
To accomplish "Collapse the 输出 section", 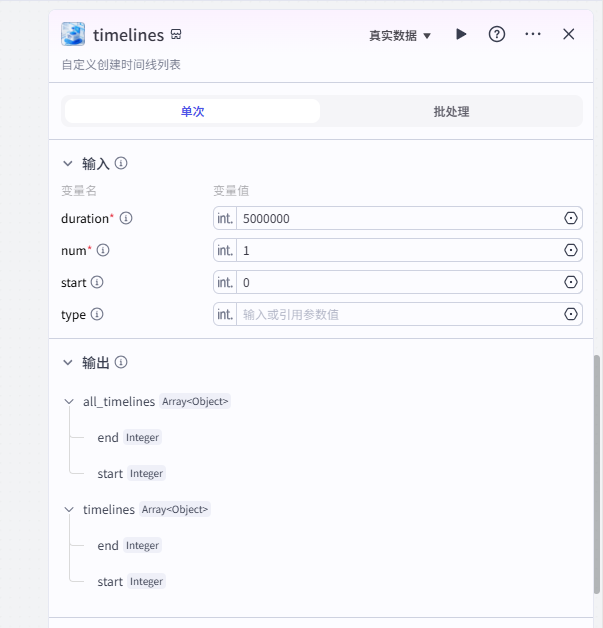I will click(x=68, y=362).
